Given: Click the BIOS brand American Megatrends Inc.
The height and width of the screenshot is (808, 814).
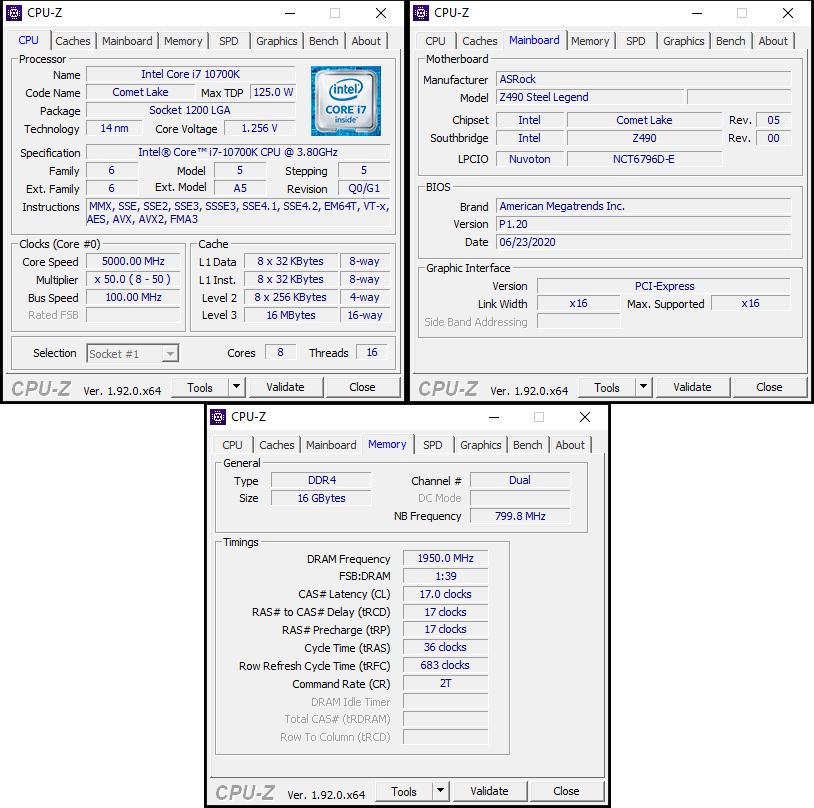Looking at the screenshot, I should pyautogui.click(x=643, y=206).
